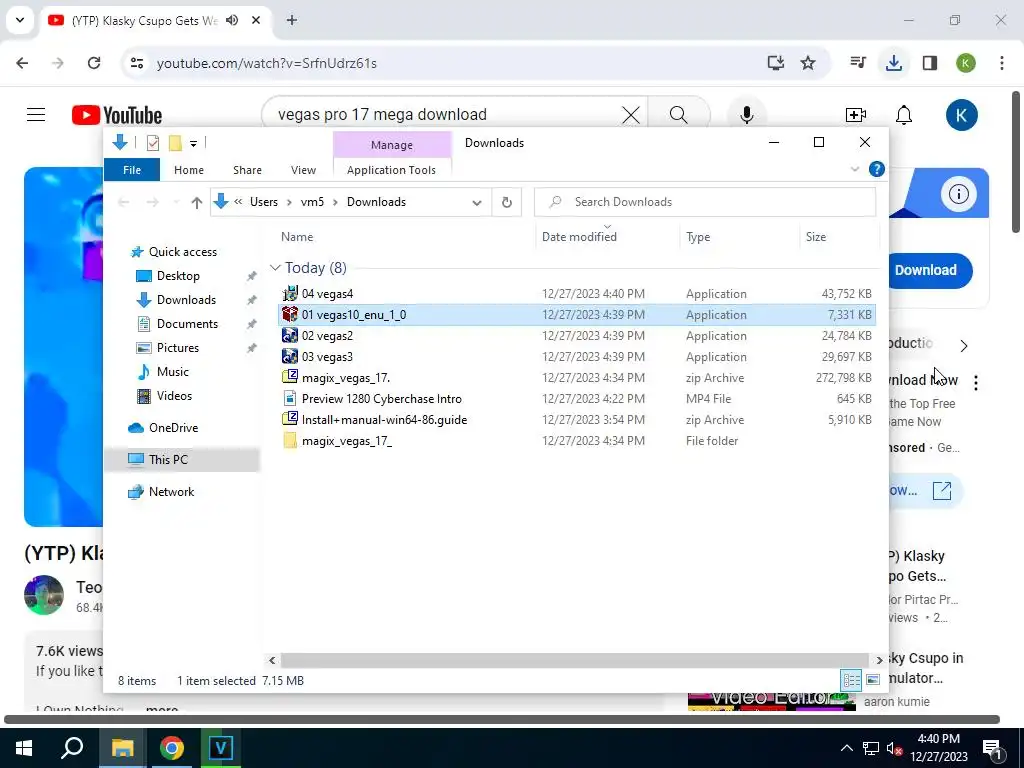This screenshot has height=768, width=1024.
Task: Click the YouTube Create video icon
Action: (856, 115)
